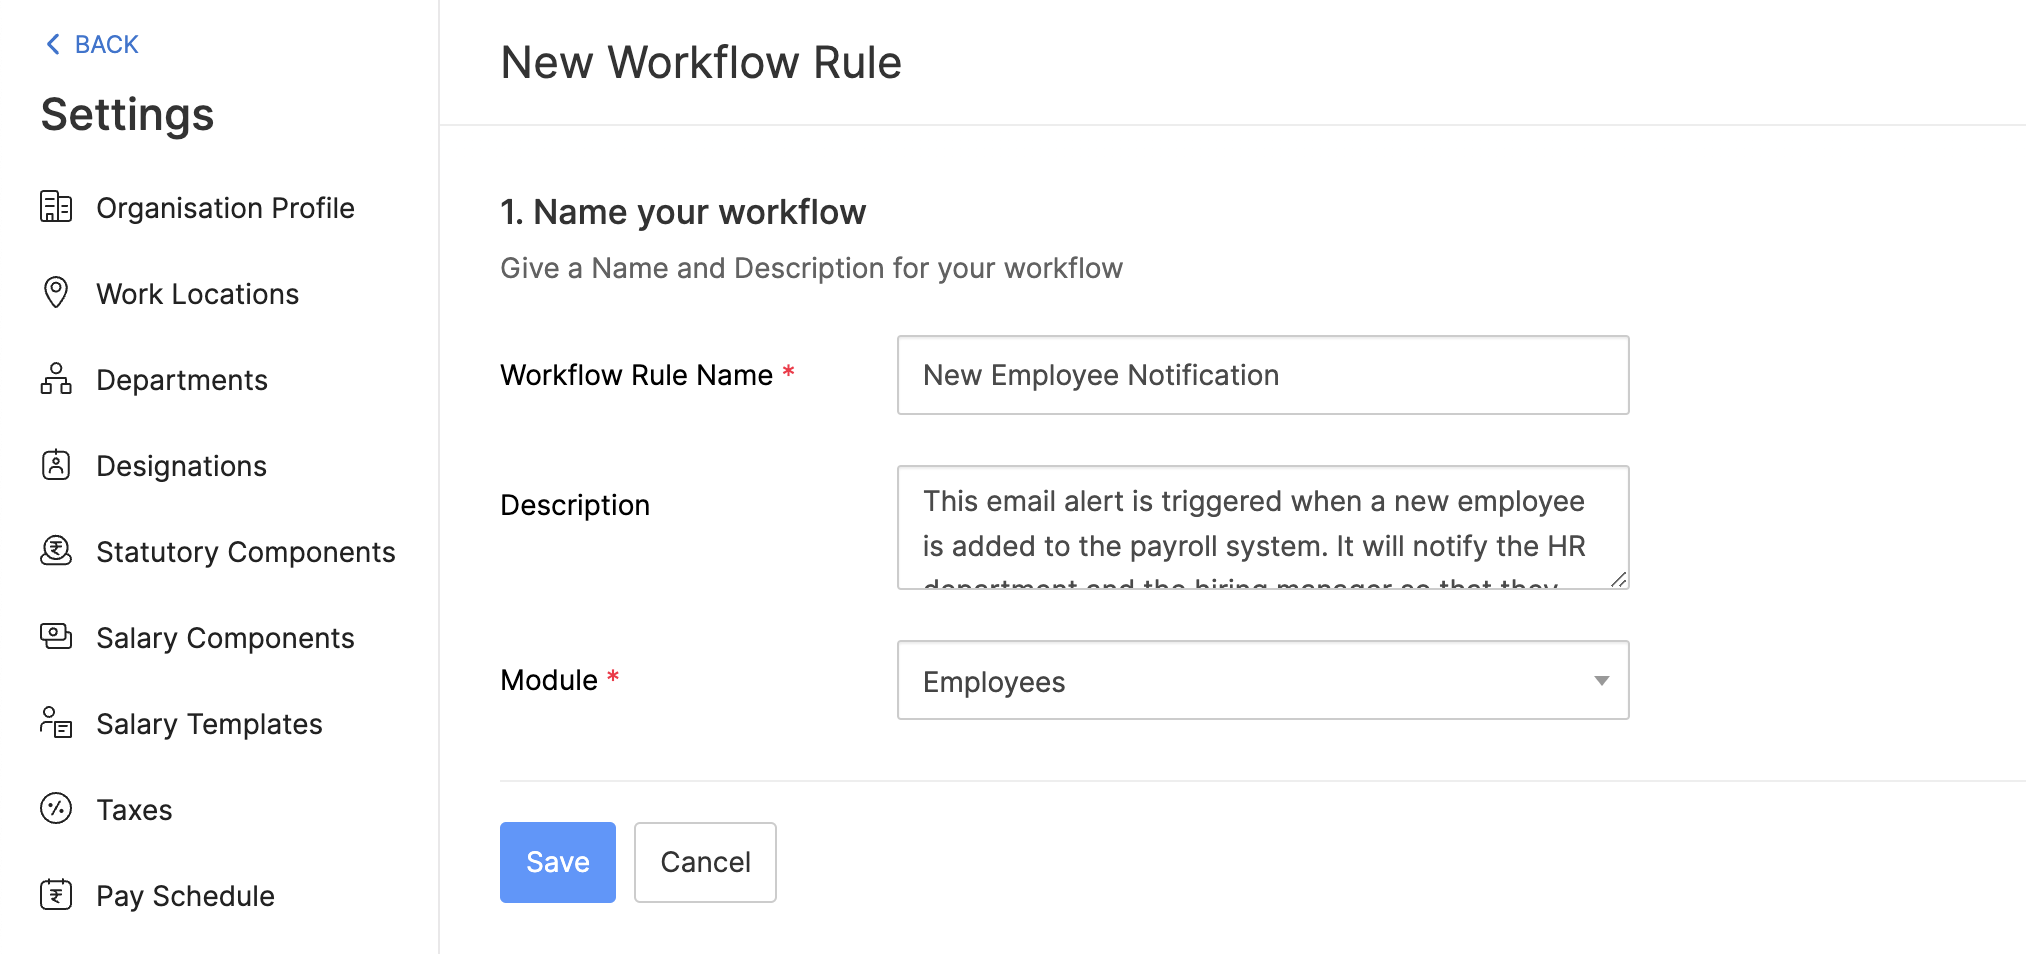Open Departments settings
Image resolution: width=2026 pixels, height=954 pixels.
pos(182,380)
